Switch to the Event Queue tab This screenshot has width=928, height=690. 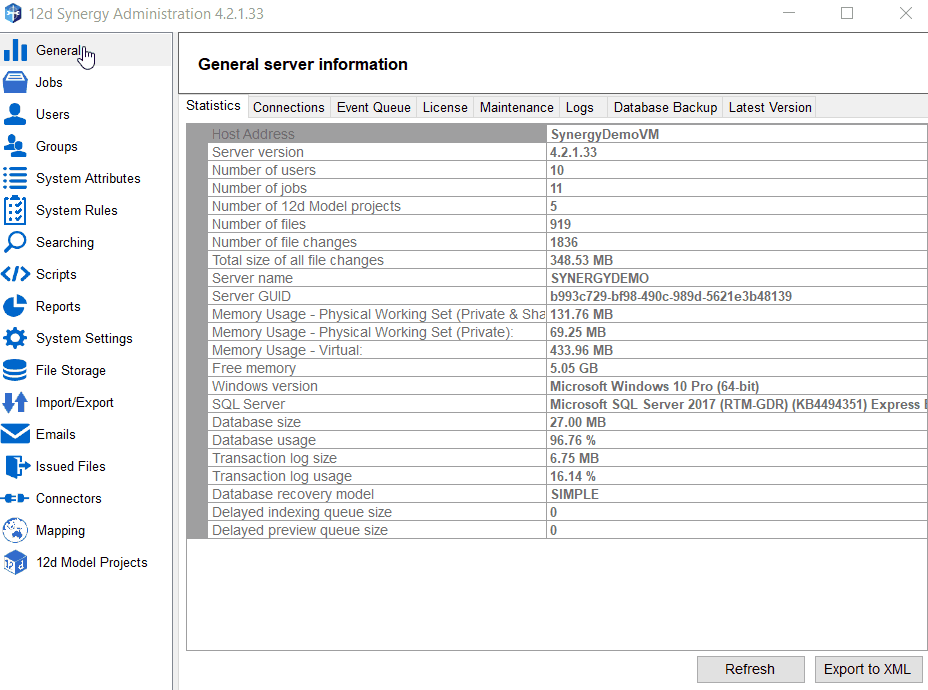tap(373, 107)
